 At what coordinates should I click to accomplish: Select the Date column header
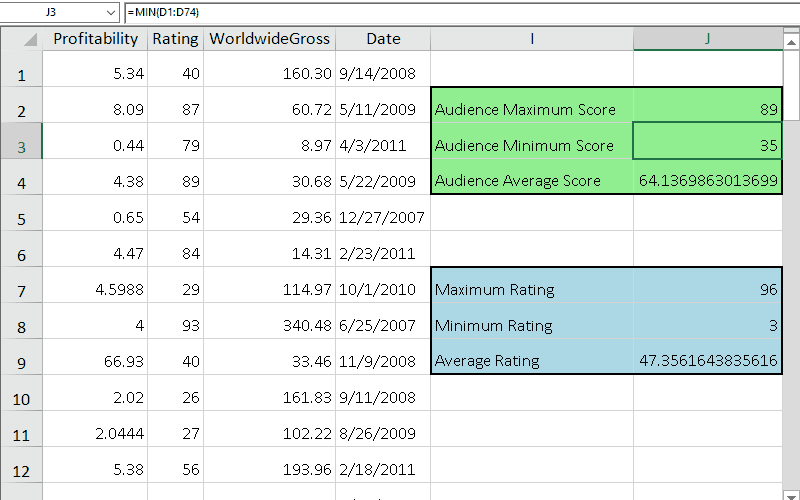[383, 39]
